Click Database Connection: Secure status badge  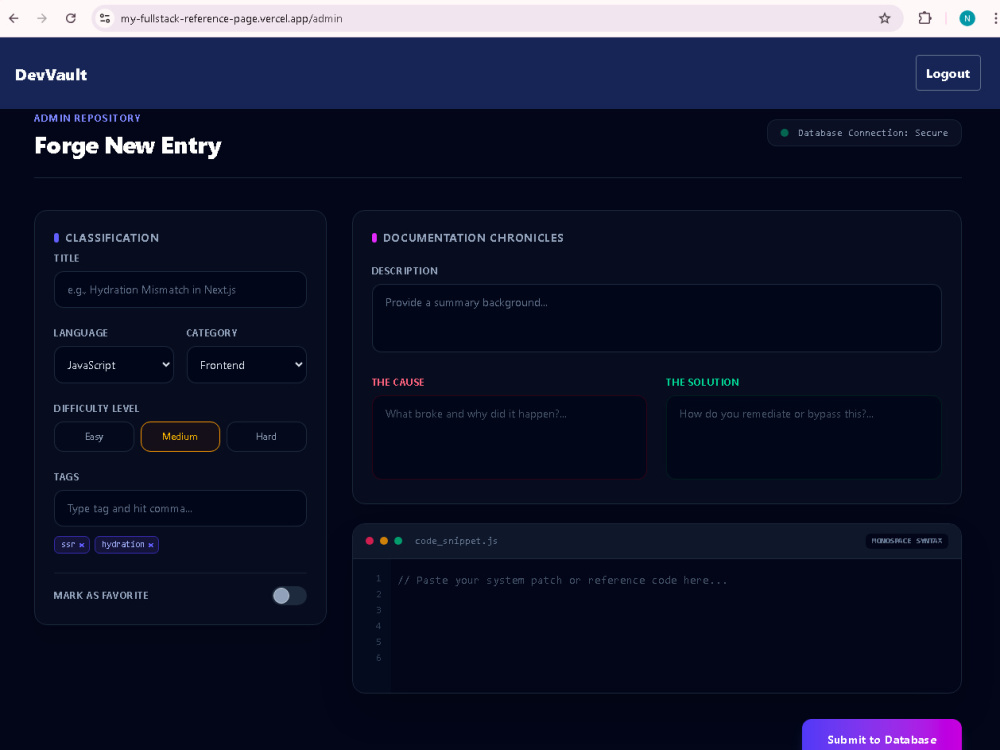coord(864,133)
